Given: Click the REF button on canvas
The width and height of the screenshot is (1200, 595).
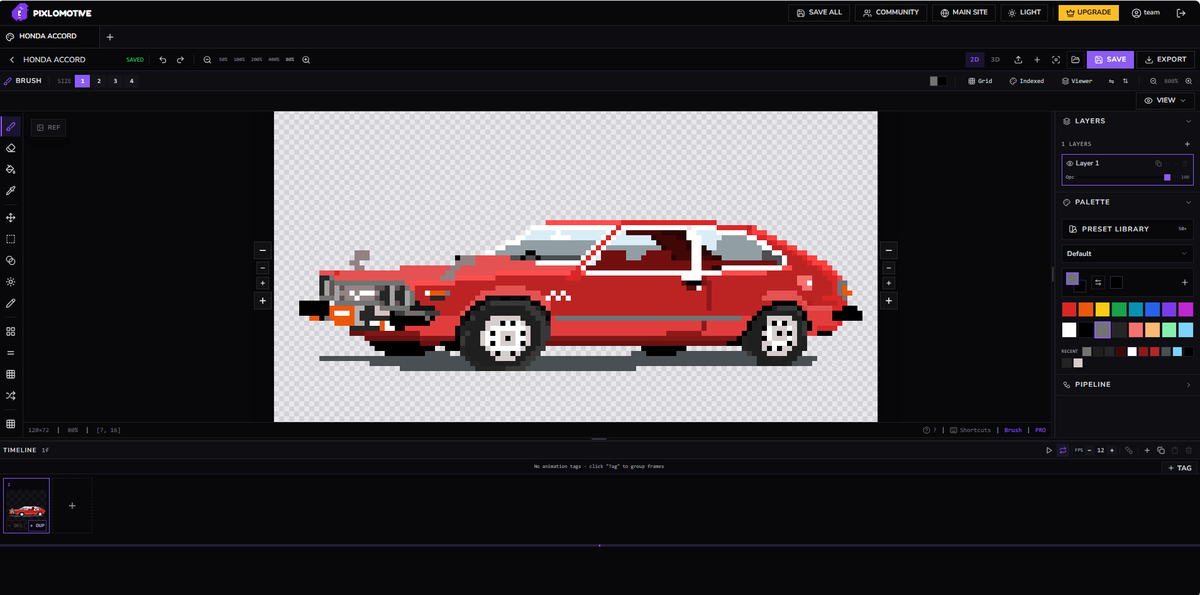Looking at the screenshot, I should click(48, 127).
